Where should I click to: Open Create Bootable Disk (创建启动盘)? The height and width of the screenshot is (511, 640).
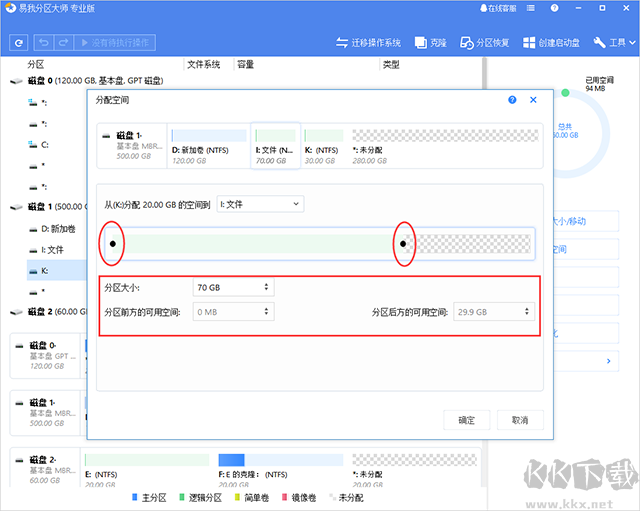point(551,42)
